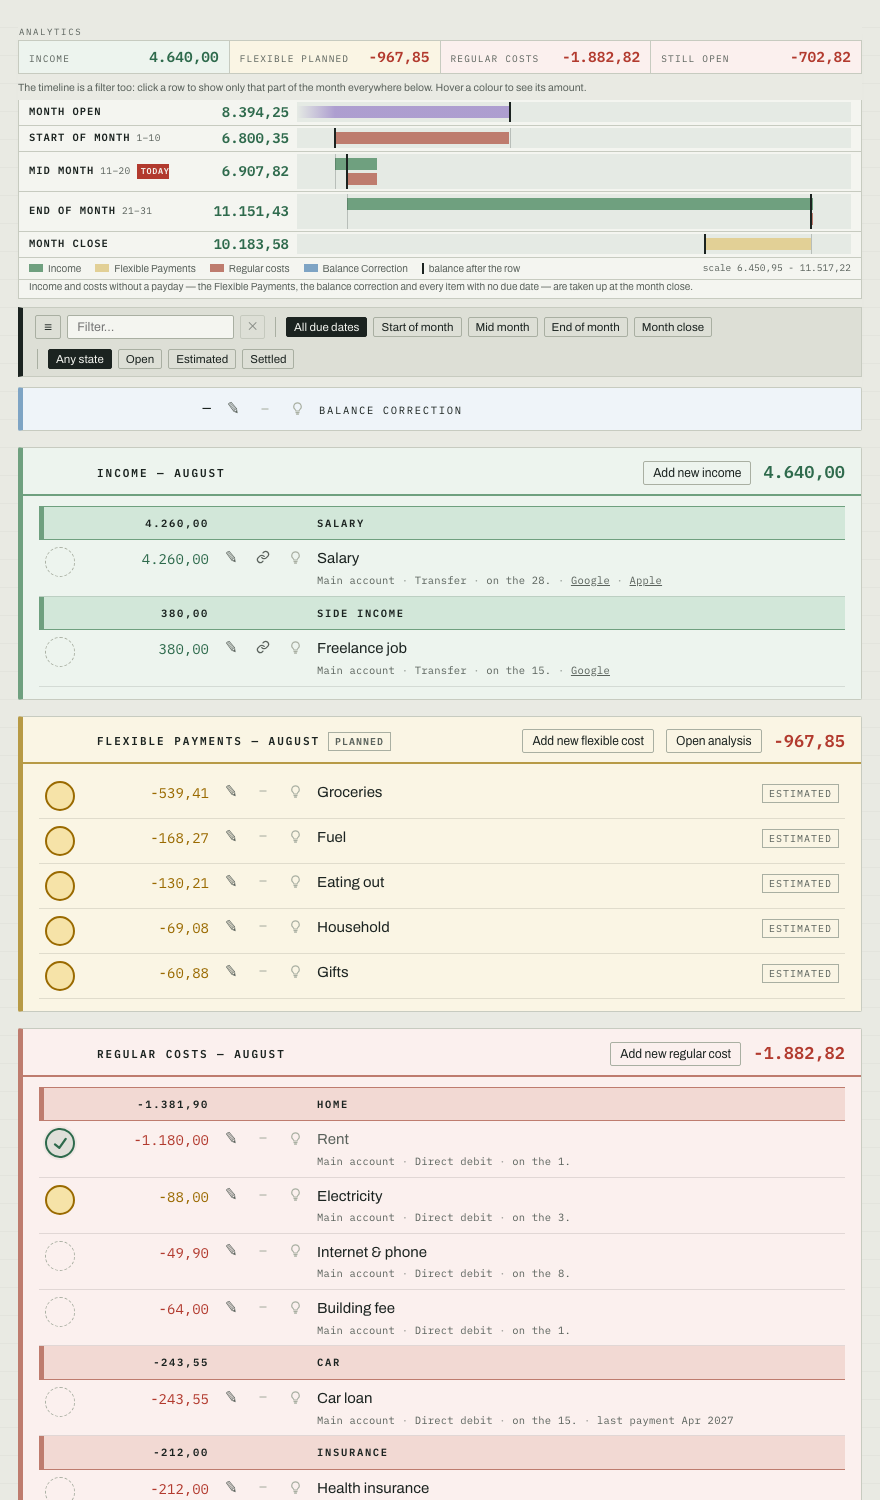Uncheck the settled checkmark on Rent
Viewport: 880px width, 1500px height.
(x=60, y=1143)
